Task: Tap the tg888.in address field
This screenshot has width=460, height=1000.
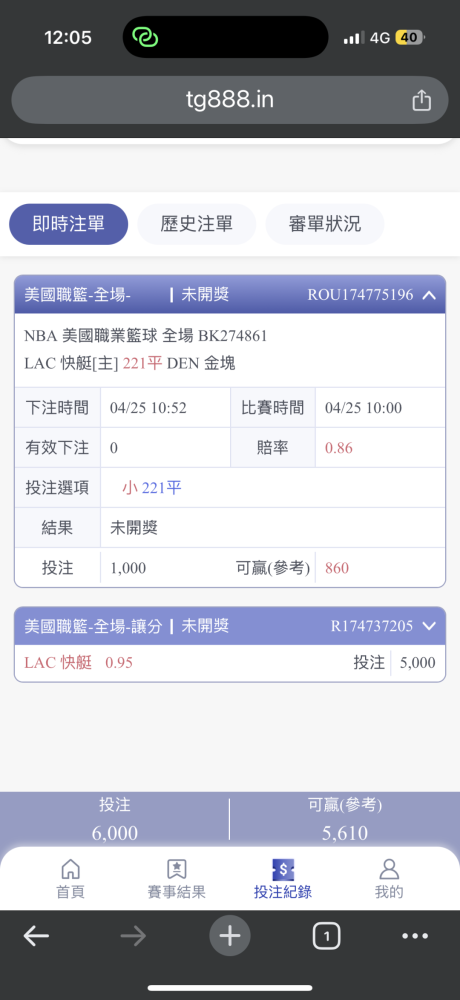Action: tap(230, 100)
